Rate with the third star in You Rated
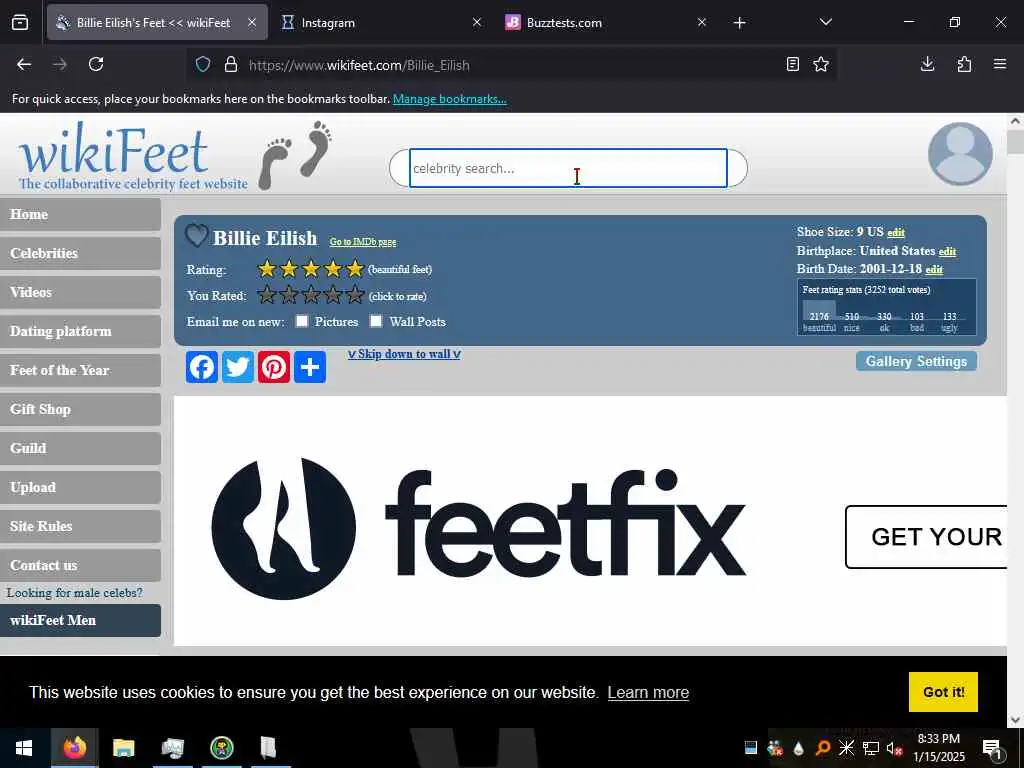The width and height of the screenshot is (1024, 768). [311, 295]
